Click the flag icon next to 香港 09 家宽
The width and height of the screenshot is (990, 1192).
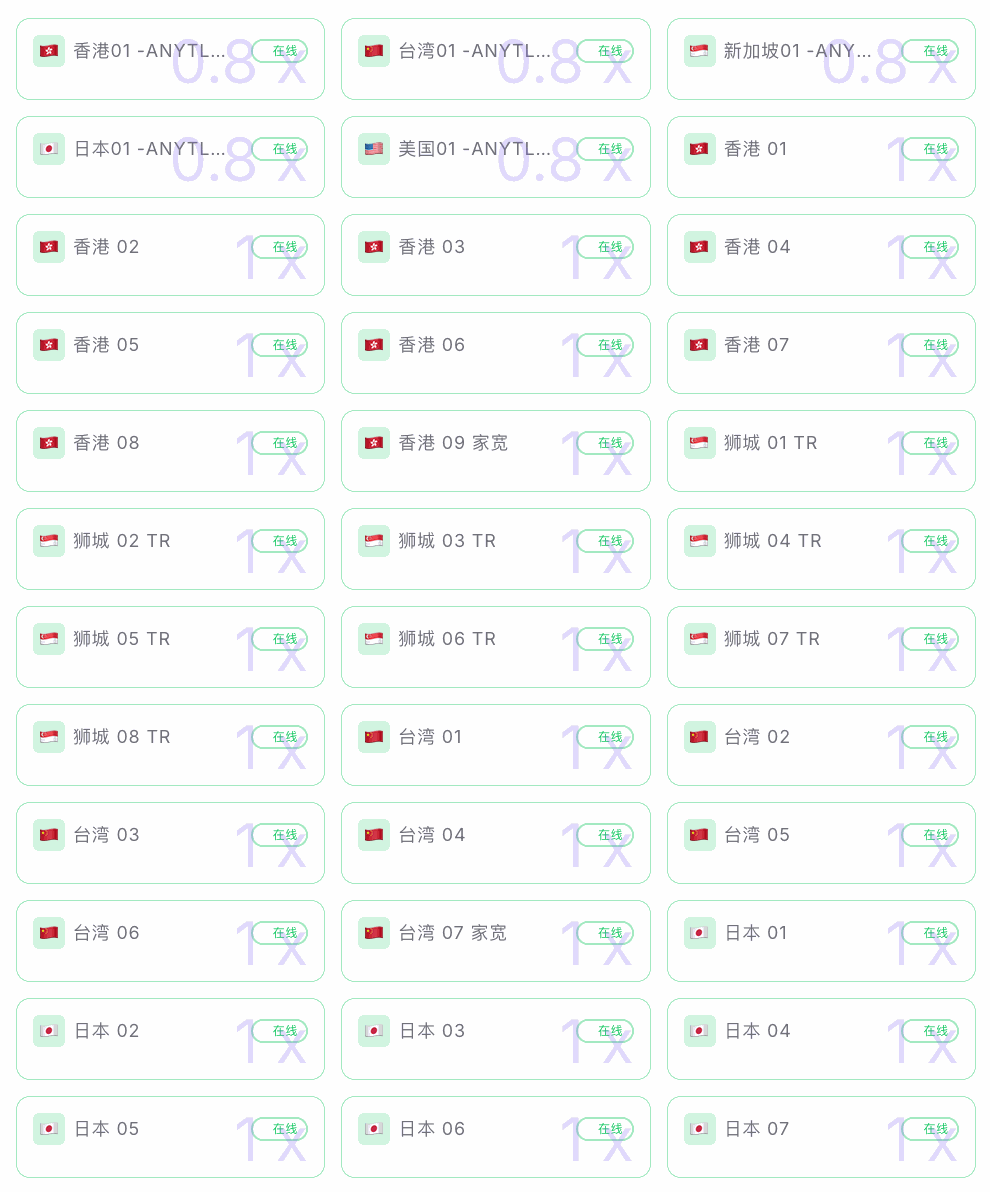tap(374, 442)
